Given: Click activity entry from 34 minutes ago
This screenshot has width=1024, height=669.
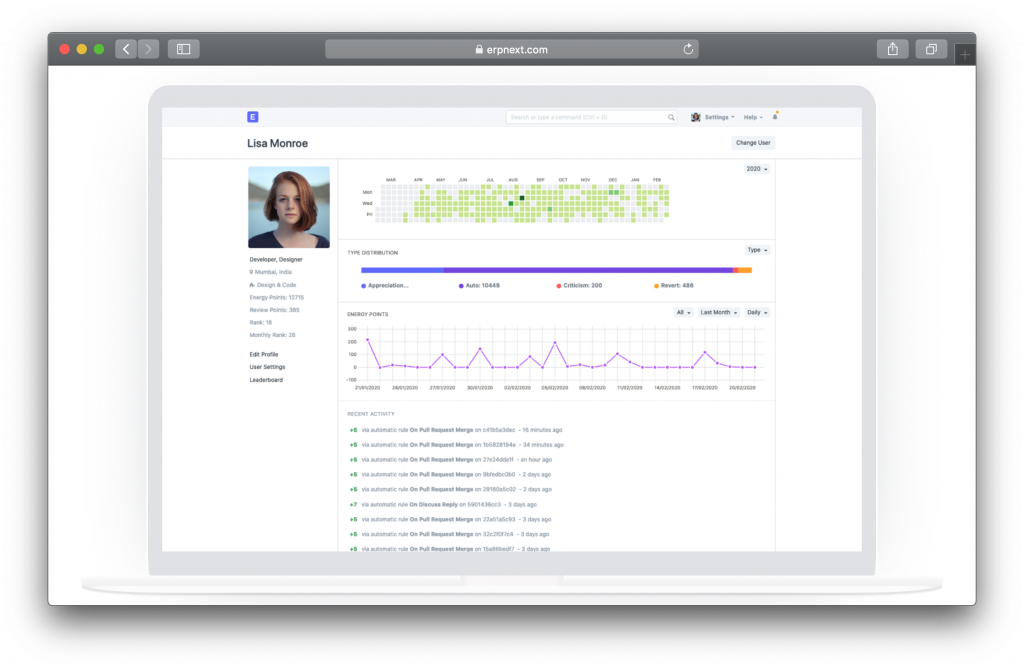Looking at the screenshot, I should tap(456, 445).
